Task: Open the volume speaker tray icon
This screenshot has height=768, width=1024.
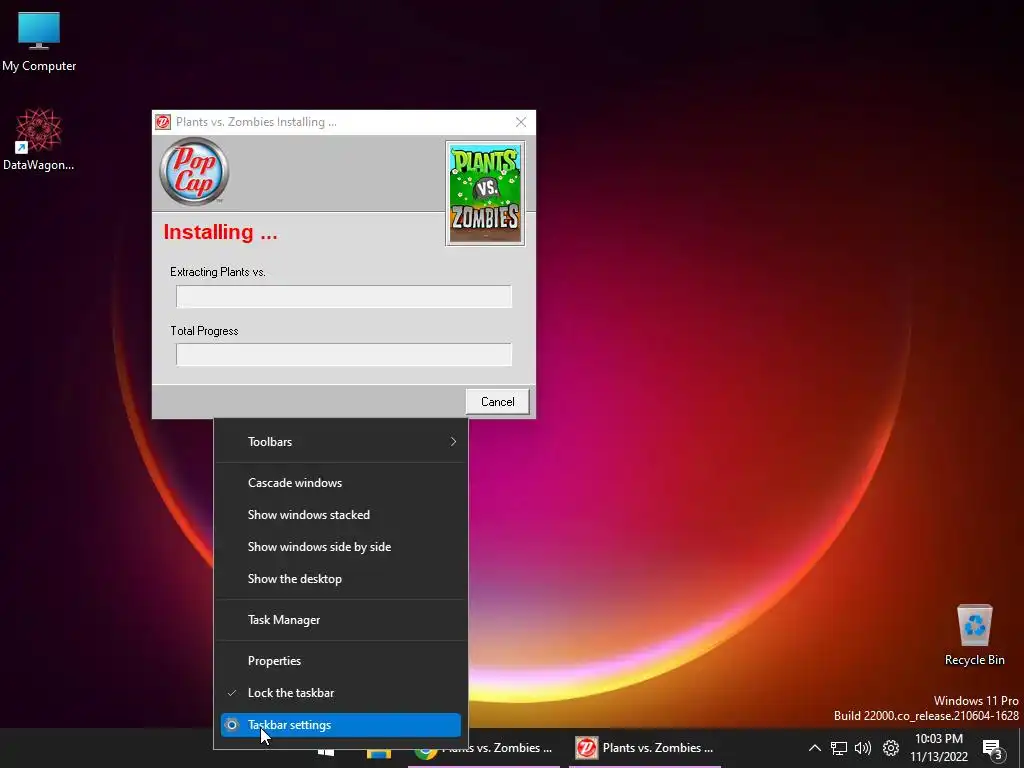Action: click(x=863, y=748)
